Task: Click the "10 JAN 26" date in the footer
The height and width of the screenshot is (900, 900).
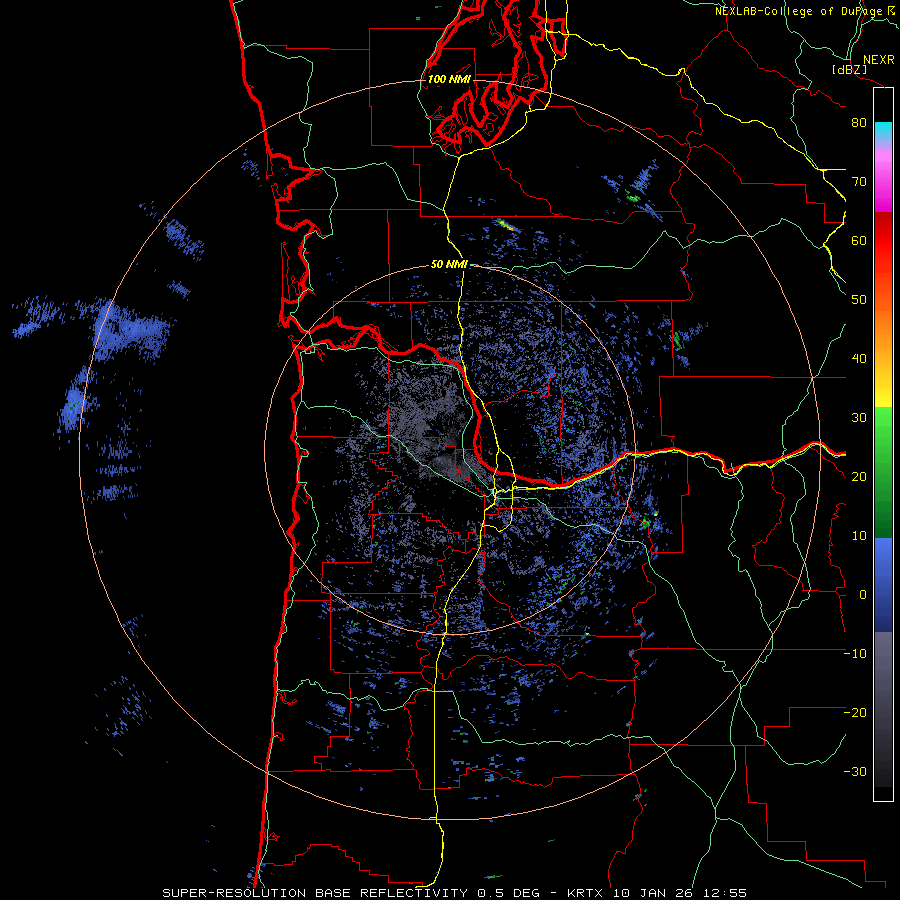Action: coord(654,893)
